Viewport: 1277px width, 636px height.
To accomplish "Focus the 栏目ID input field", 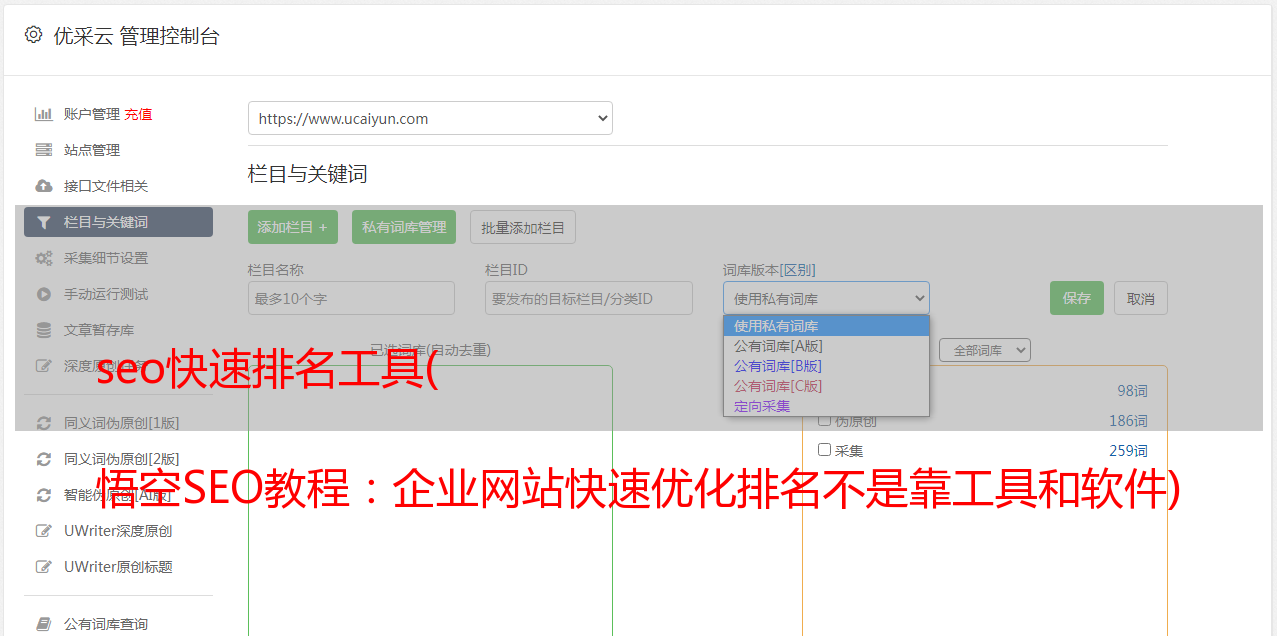I will click(589, 298).
